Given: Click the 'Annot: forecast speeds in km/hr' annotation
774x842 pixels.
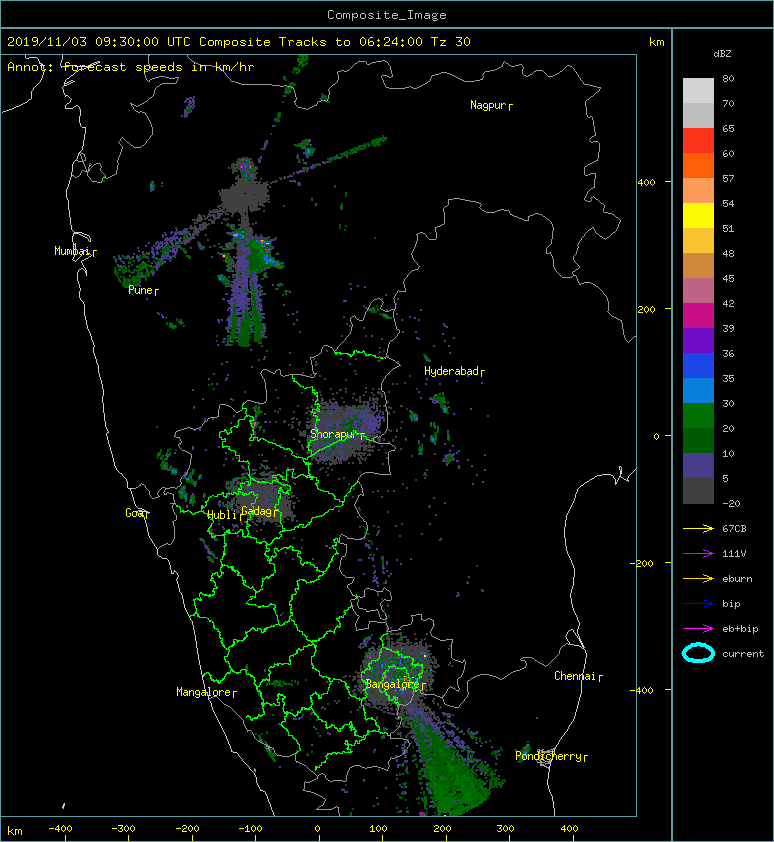Looking at the screenshot, I should tap(131, 67).
